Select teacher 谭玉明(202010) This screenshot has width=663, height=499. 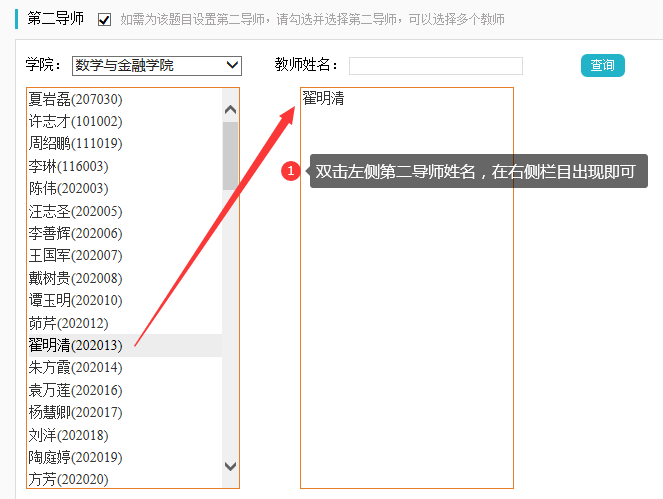coord(76,300)
